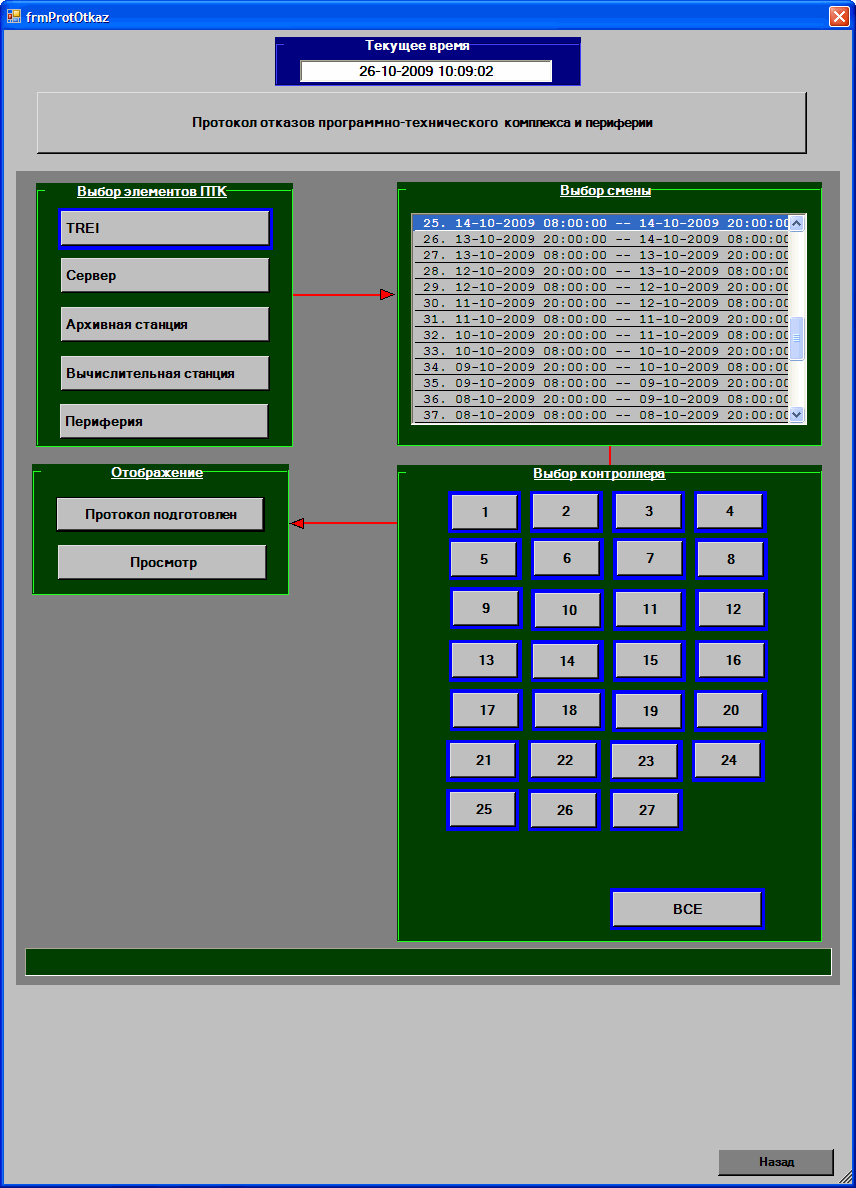
Task: Pick the Вычислительная станция button
Action: pos(164,373)
